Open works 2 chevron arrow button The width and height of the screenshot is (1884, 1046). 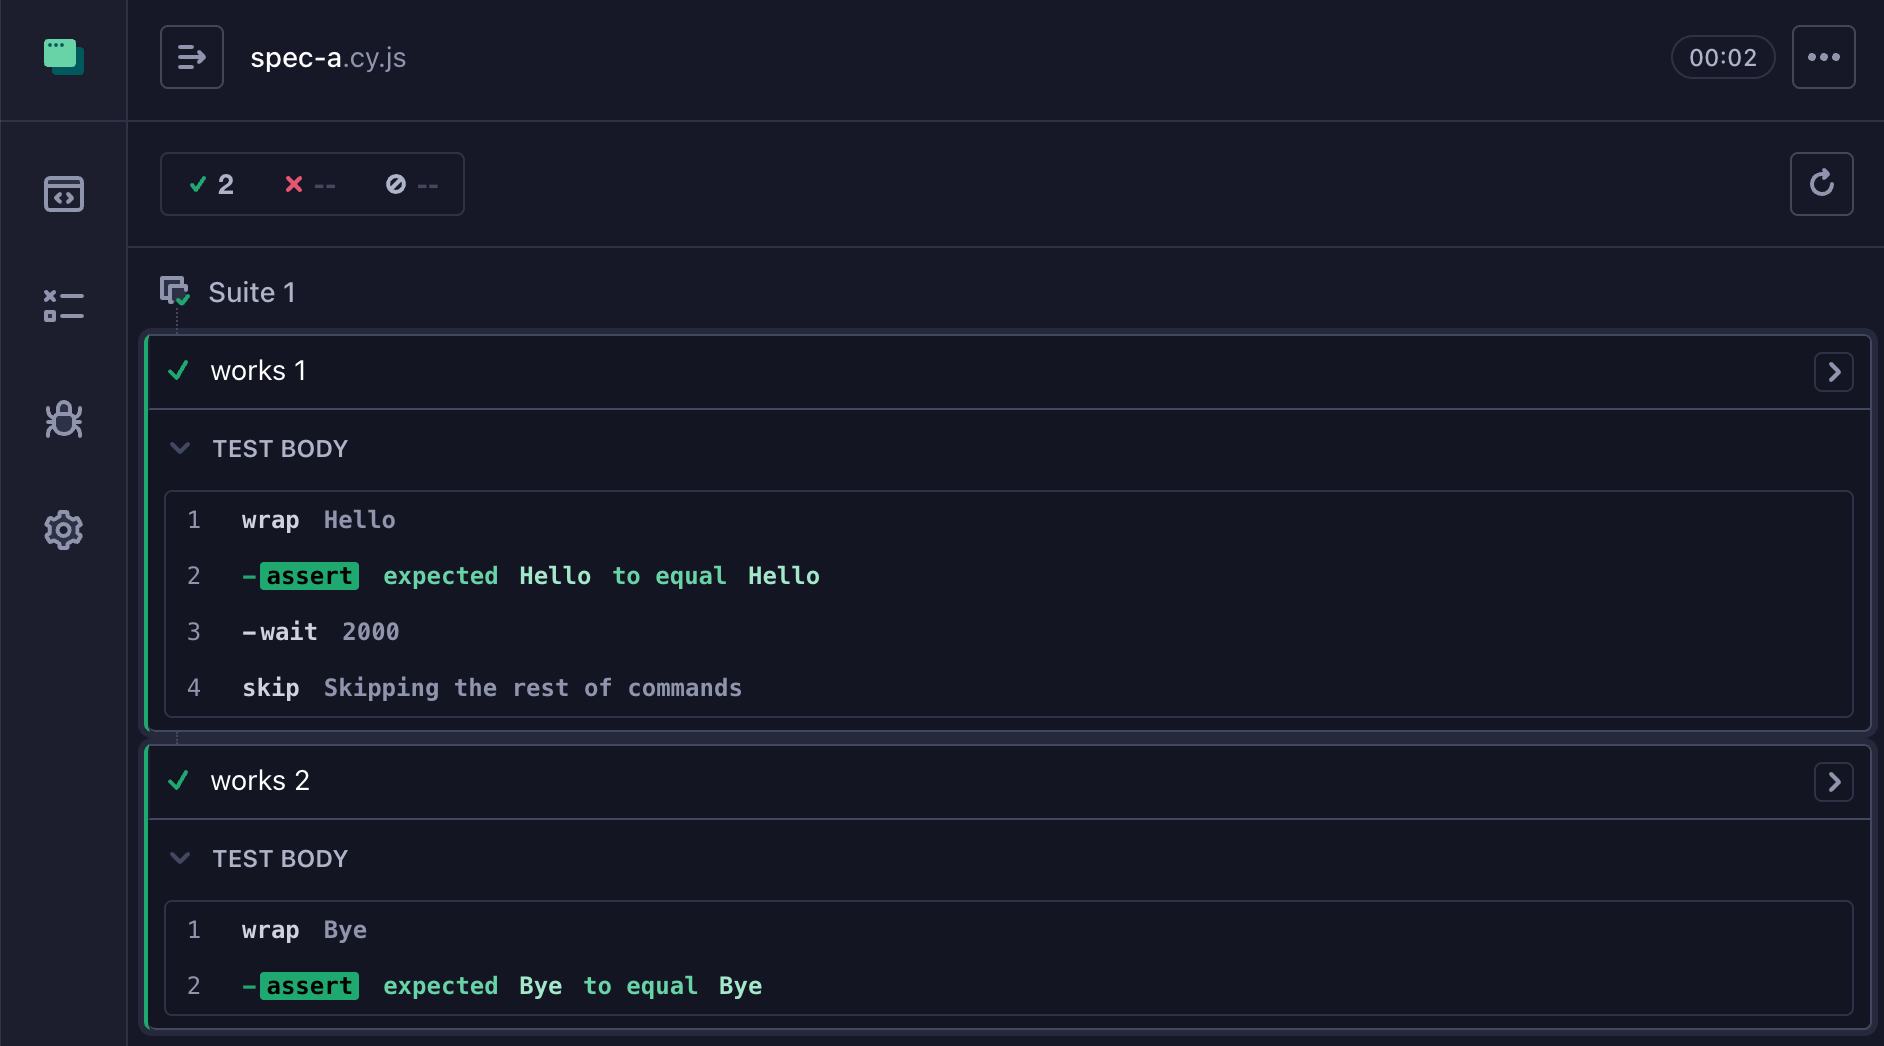click(x=1833, y=782)
